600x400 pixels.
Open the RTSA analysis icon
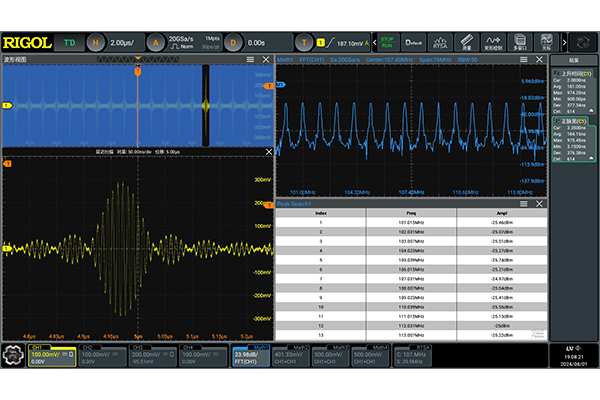pyautogui.click(x=440, y=42)
